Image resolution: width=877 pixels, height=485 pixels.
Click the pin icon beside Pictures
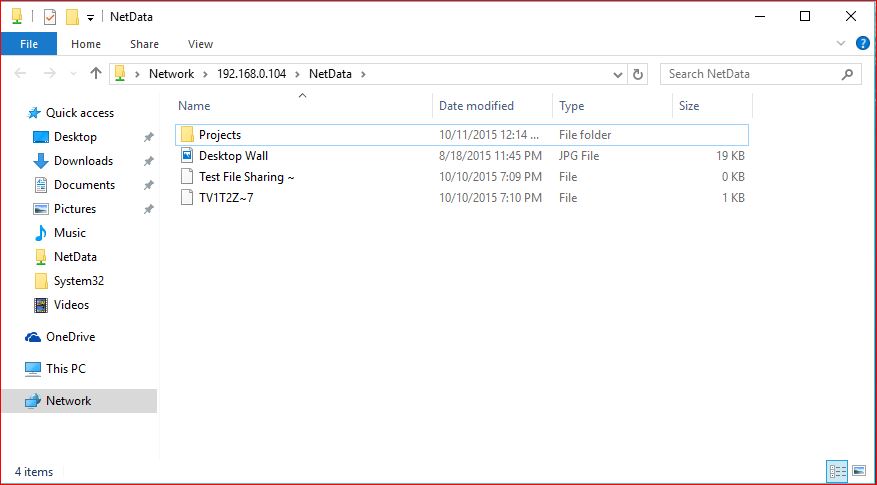(x=148, y=209)
